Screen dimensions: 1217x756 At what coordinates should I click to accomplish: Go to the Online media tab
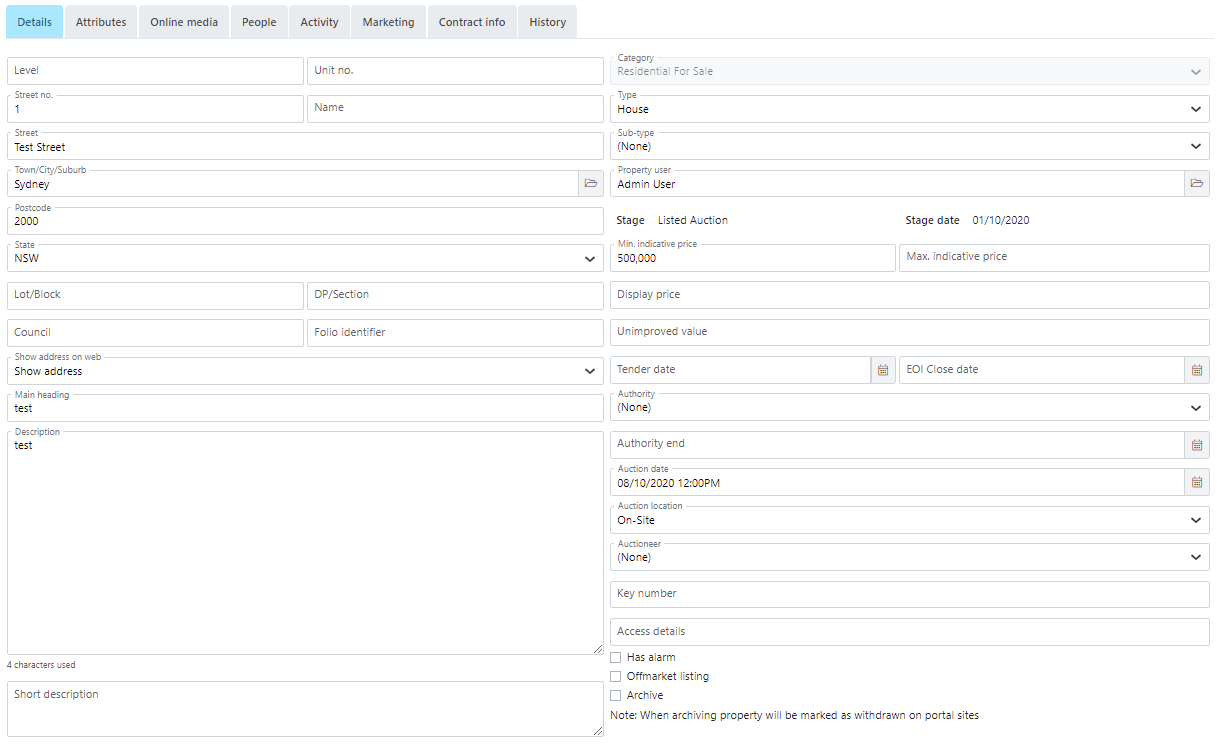tap(184, 22)
